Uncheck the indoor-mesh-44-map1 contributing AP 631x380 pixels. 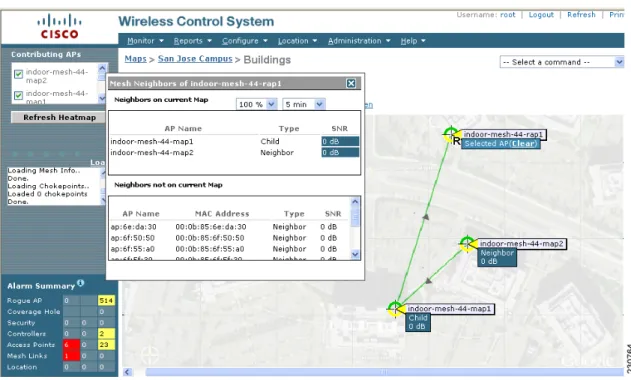18,95
